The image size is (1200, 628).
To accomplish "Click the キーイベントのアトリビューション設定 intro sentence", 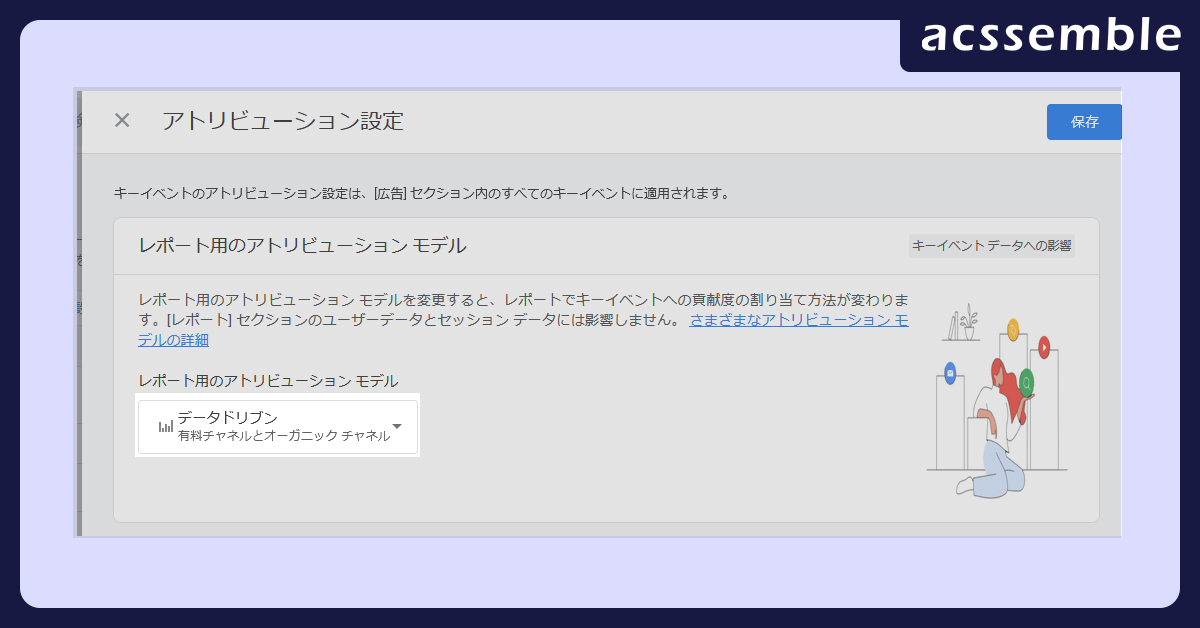I will pos(421,193).
